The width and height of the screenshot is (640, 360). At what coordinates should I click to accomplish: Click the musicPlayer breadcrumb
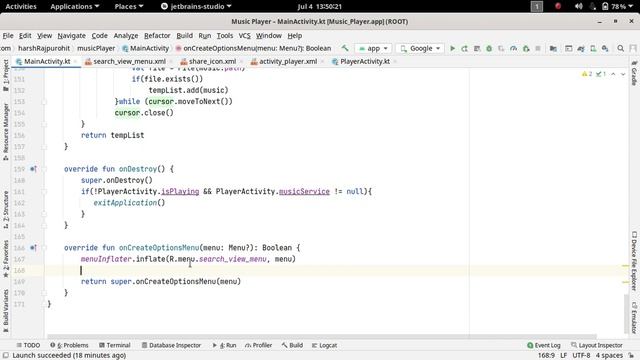[96, 48]
